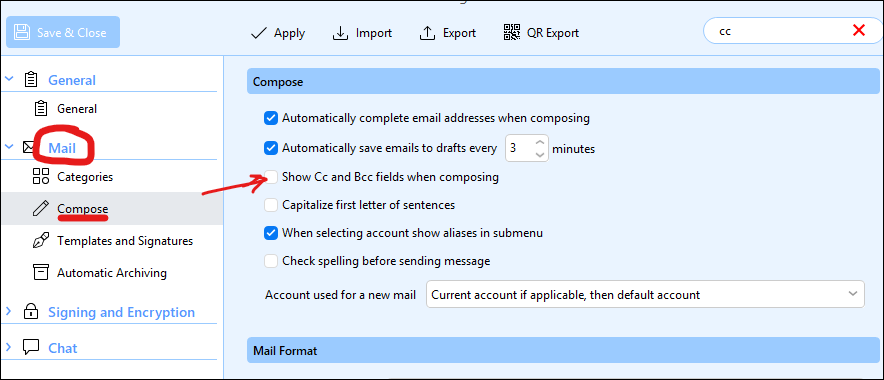
Task: Click the Mail Format section header
Action: coord(563,351)
